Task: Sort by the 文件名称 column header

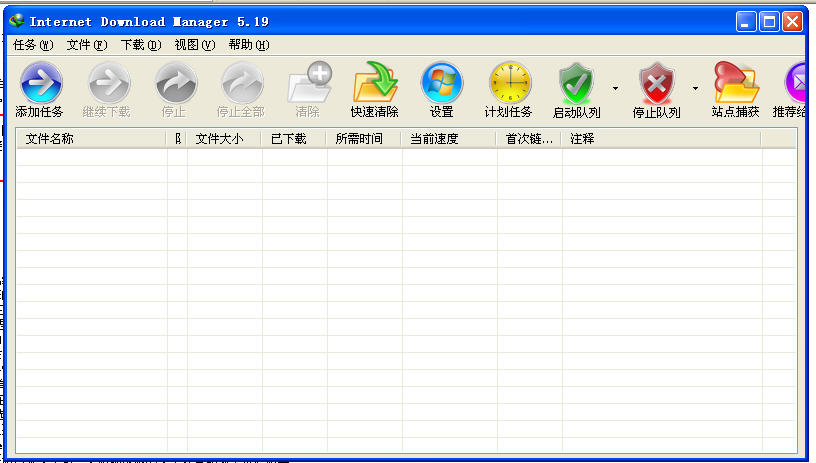Action: pyautogui.click(x=90, y=139)
